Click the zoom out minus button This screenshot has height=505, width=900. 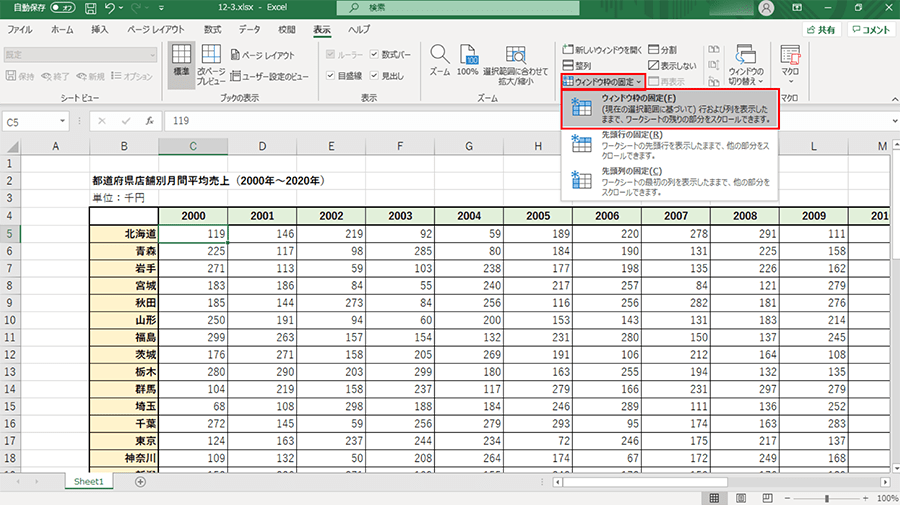(788, 499)
